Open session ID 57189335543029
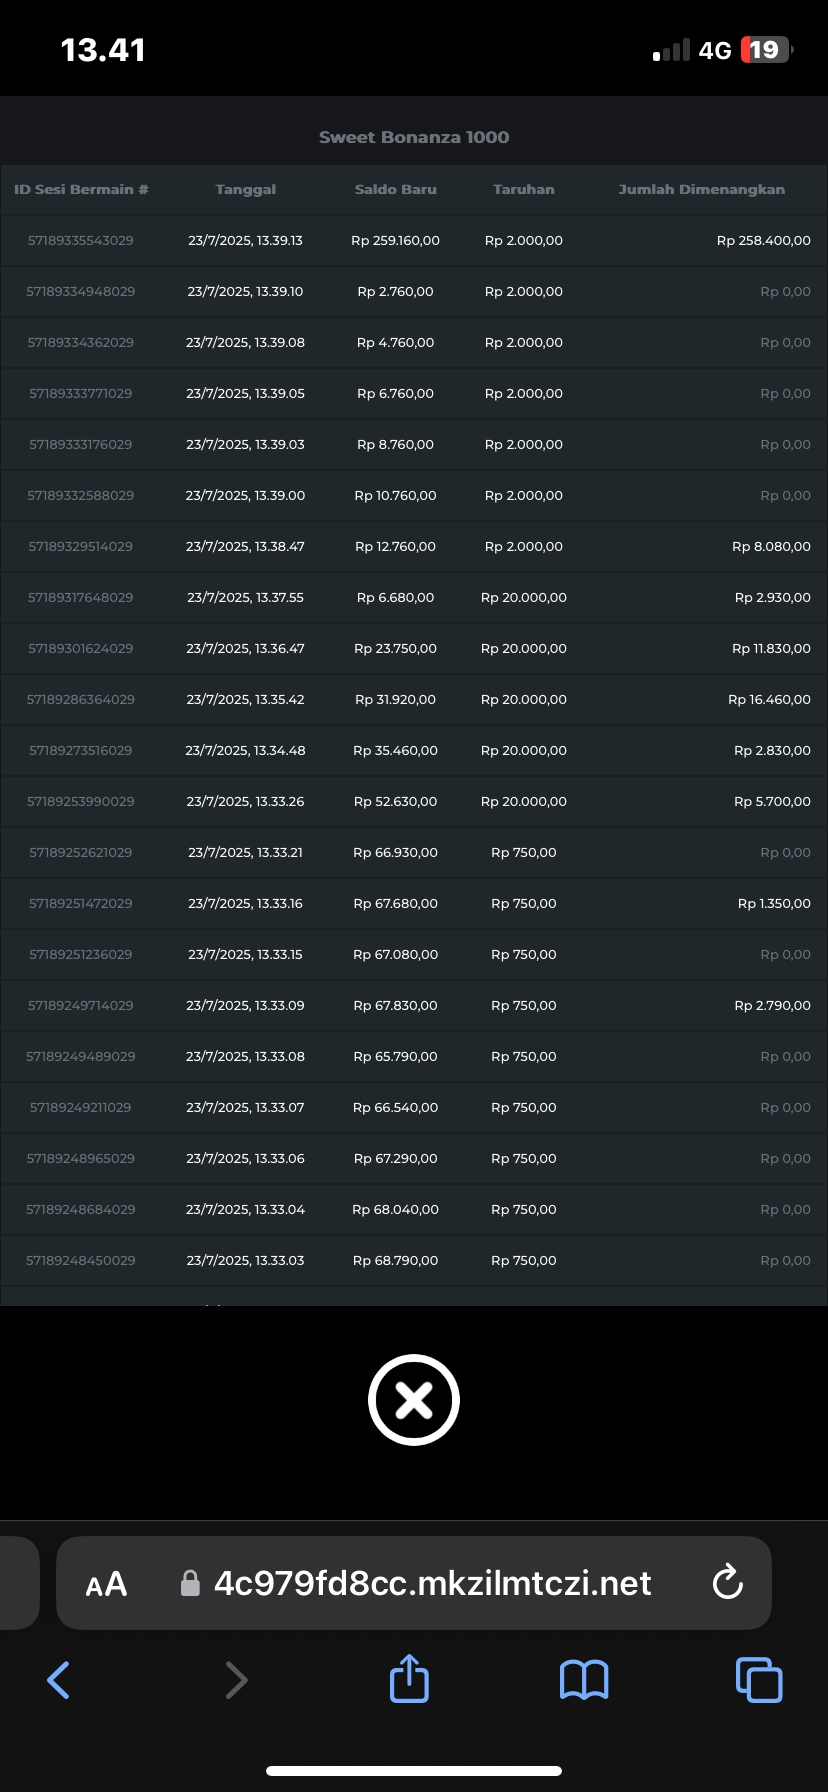 point(81,241)
